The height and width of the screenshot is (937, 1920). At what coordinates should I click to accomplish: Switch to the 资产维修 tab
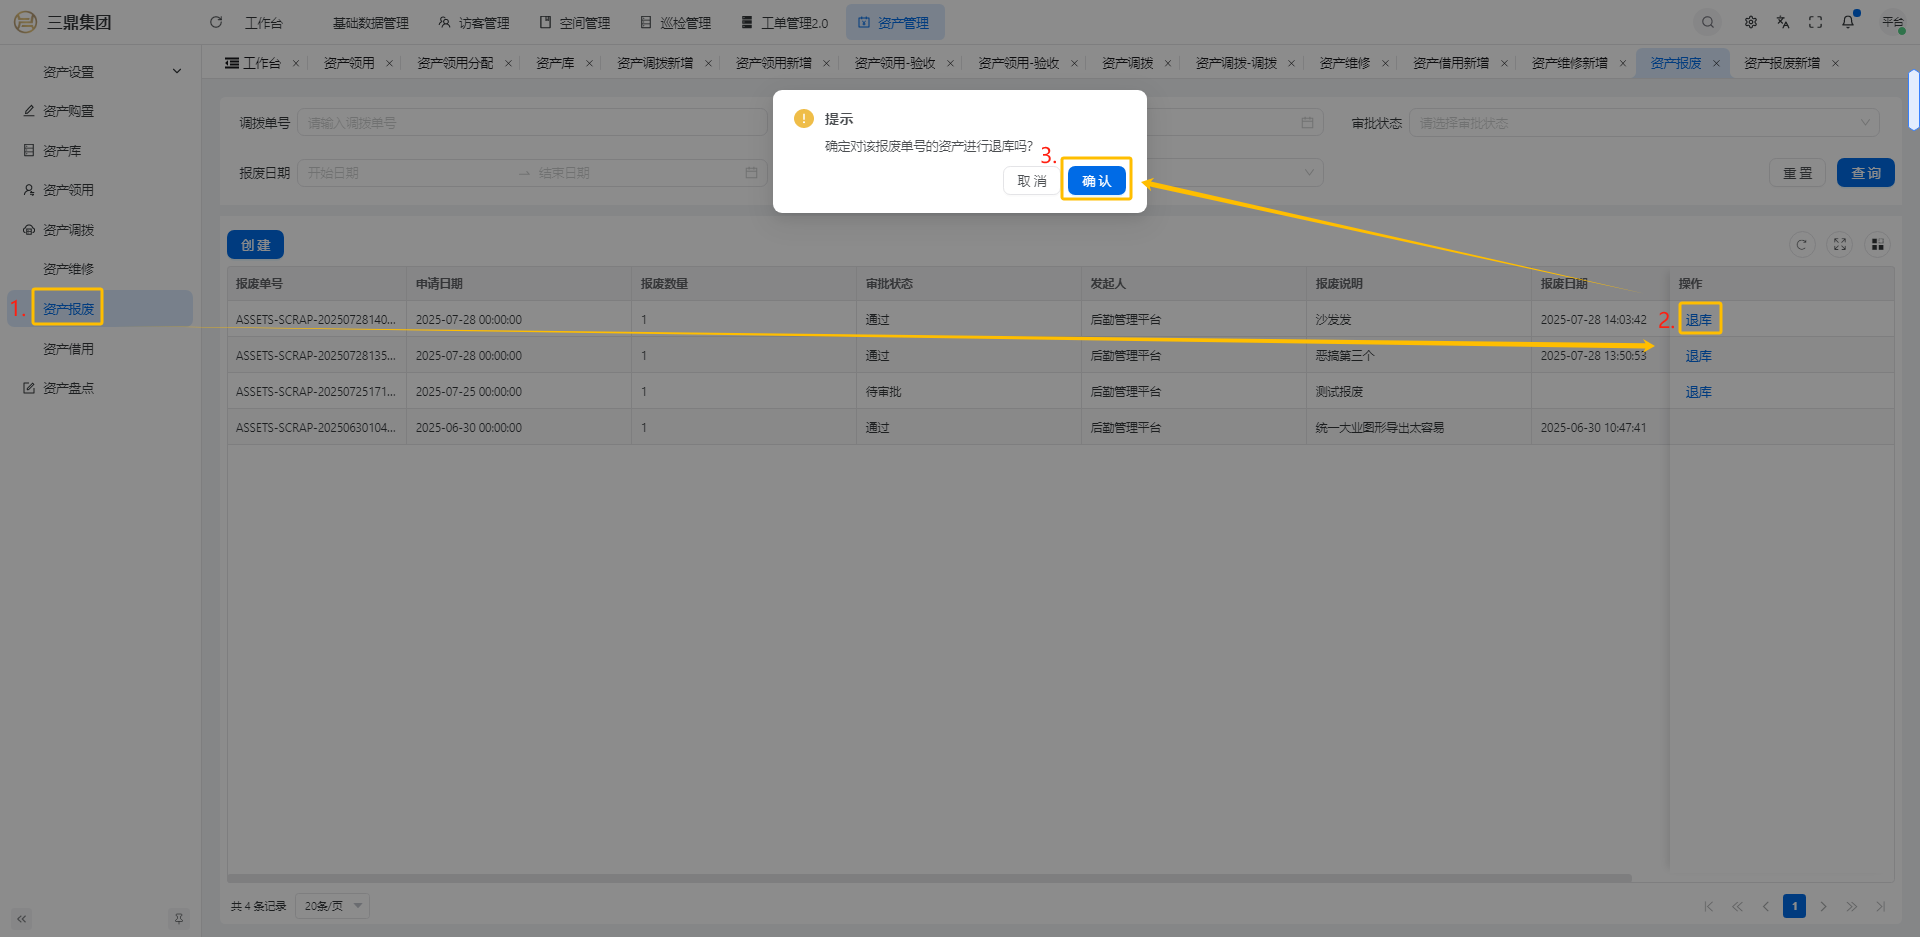pyautogui.click(x=1344, y=63)
